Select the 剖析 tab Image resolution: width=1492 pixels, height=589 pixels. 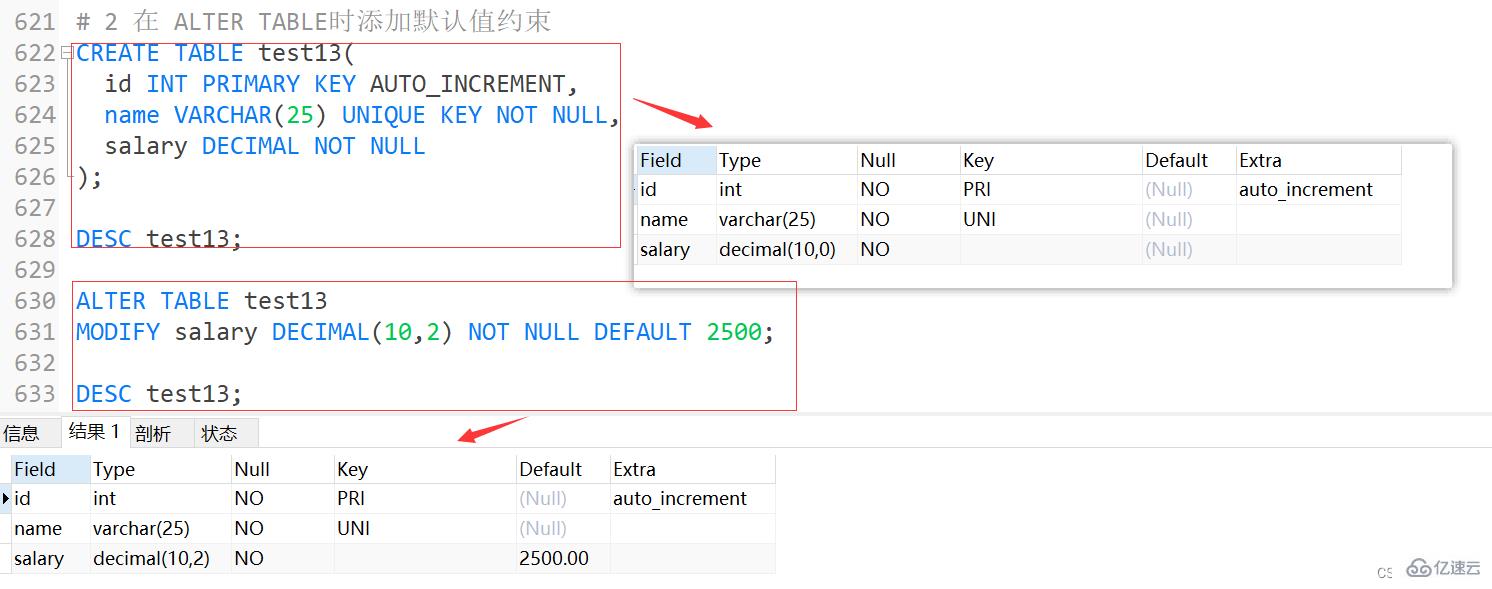158,432
